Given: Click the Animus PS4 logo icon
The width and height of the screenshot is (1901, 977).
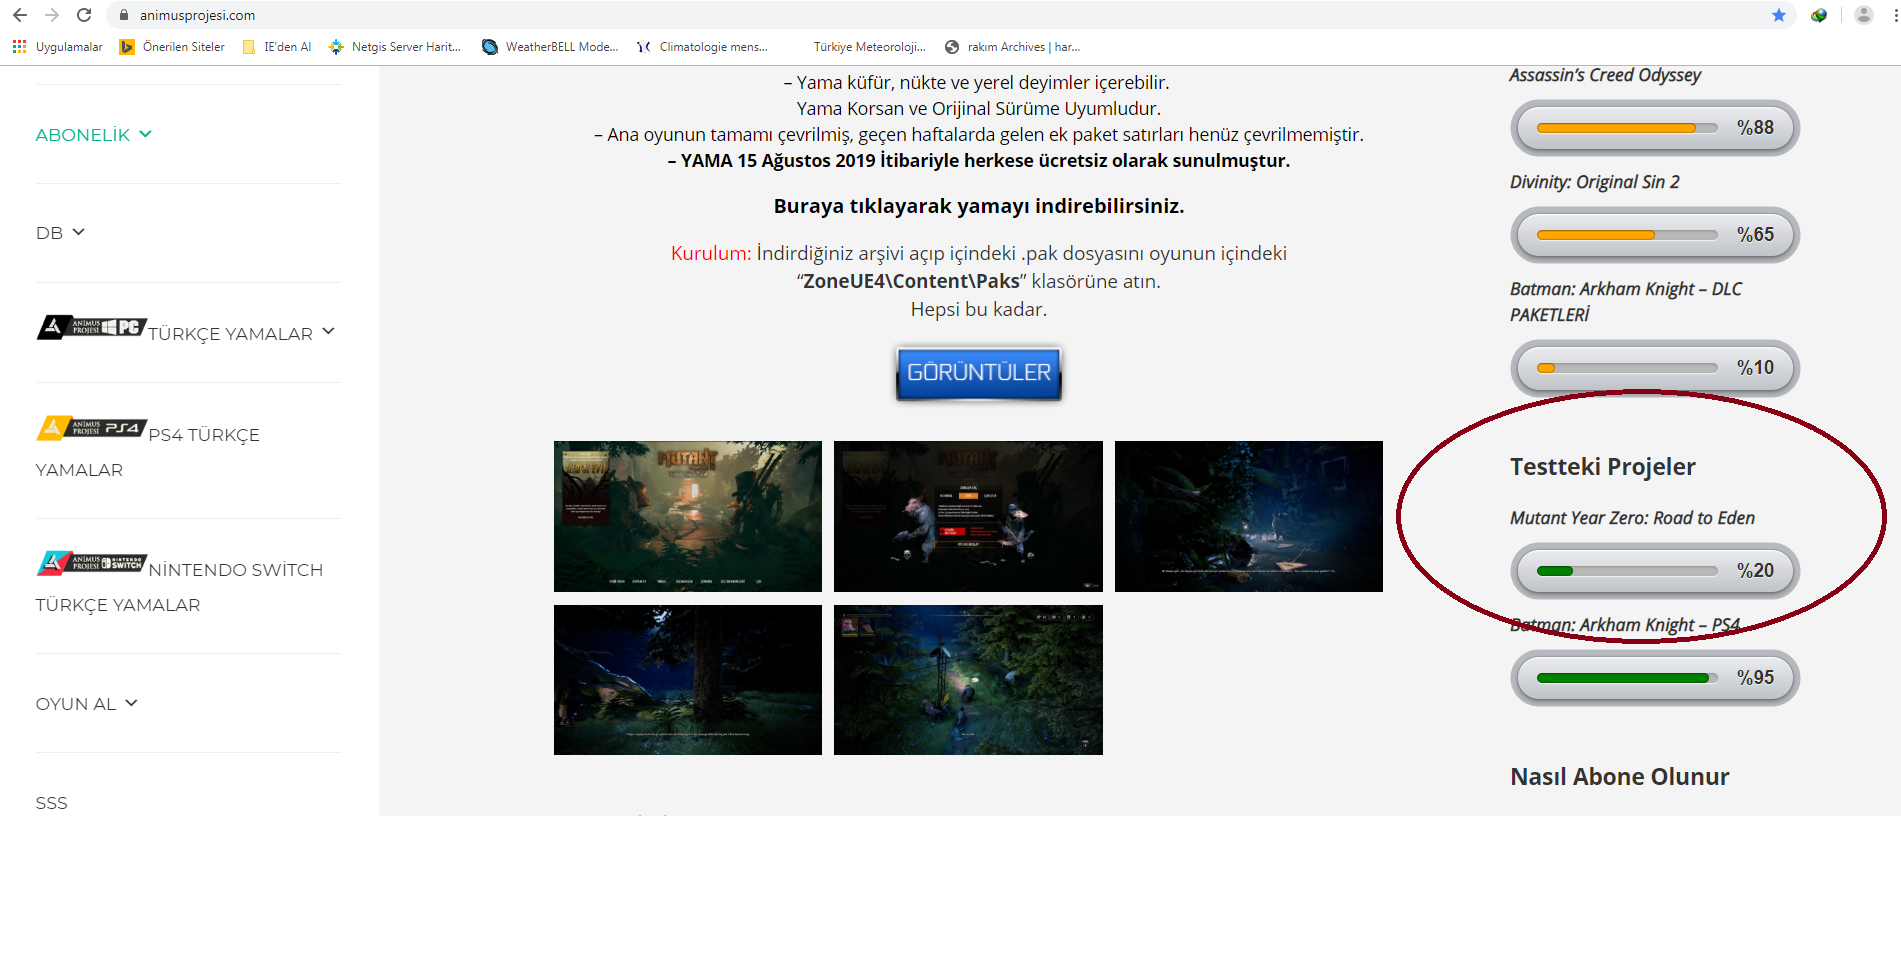Looking at the screenshot, I should pyautogui.click(x=92, y=428).
